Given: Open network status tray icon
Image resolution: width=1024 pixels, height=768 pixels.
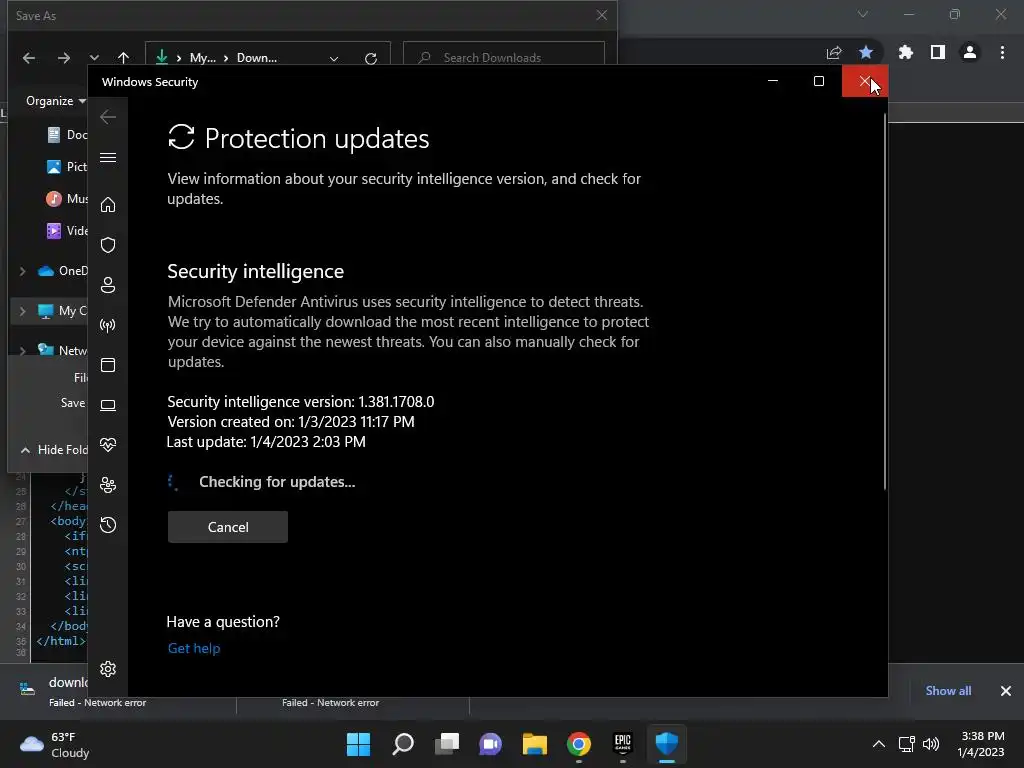Looking at the screenshot, I should coord(906,744).
